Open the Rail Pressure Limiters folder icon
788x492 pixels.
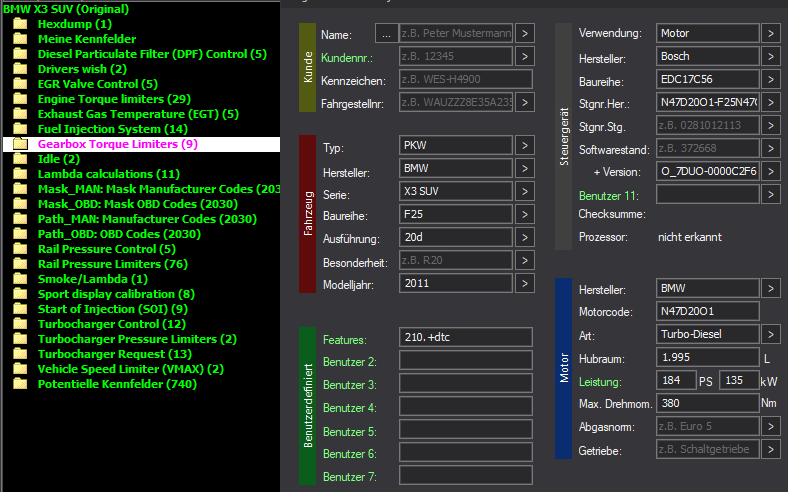(20, 264)
